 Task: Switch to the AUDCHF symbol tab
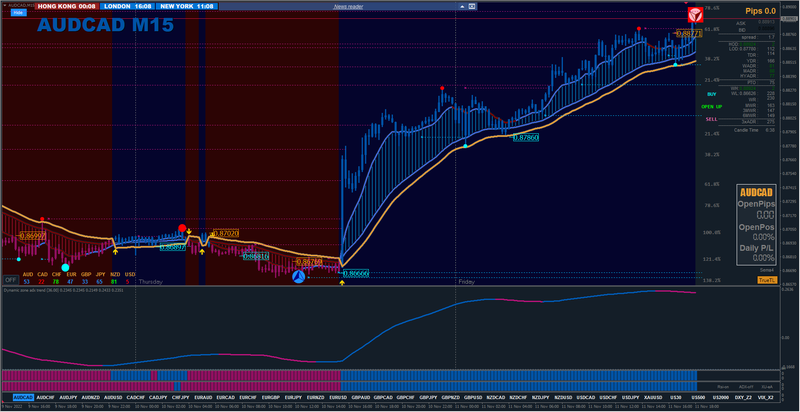coord(46,397)
